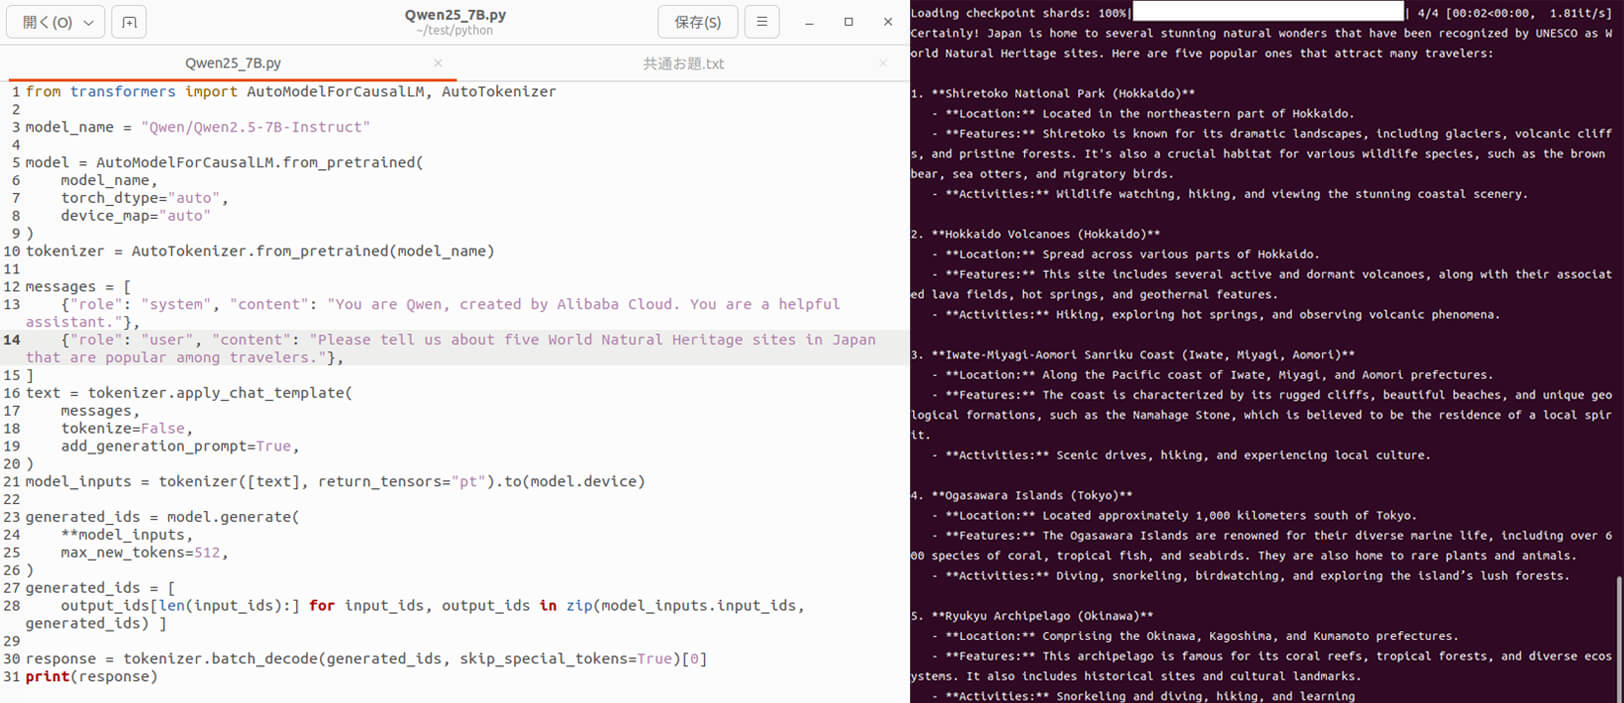This screenshot has width=1624, height=703.
Task: Open the 開く(O) file dropdown
Action: pyautogui.click(x=55, y=22)
